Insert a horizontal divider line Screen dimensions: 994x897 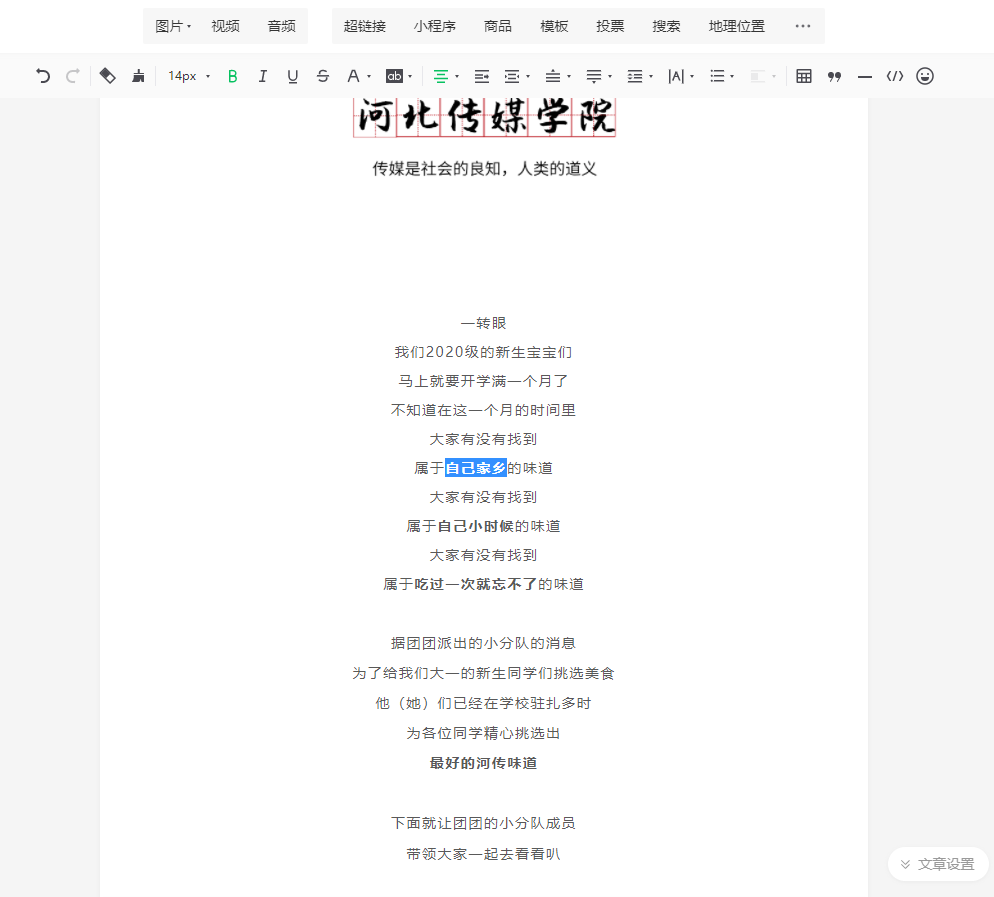865,77
